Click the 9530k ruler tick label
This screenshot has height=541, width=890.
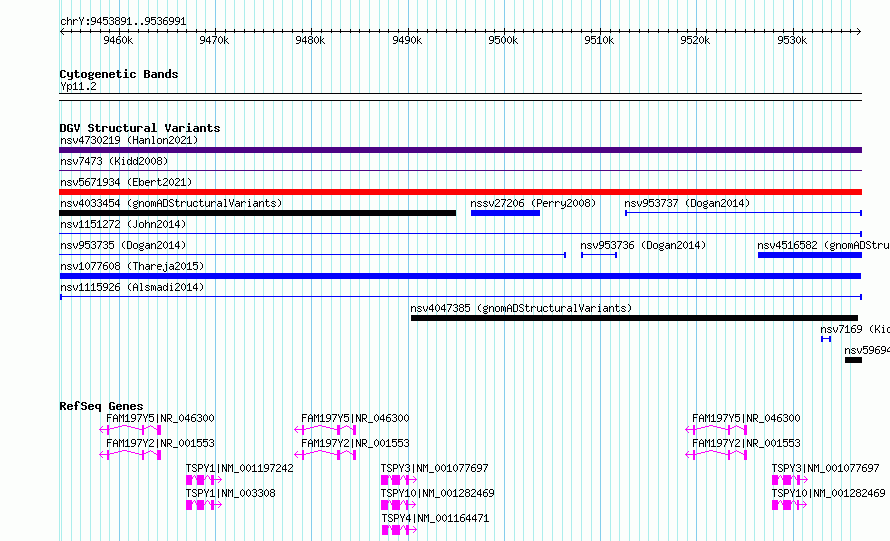tap(792, 40)
